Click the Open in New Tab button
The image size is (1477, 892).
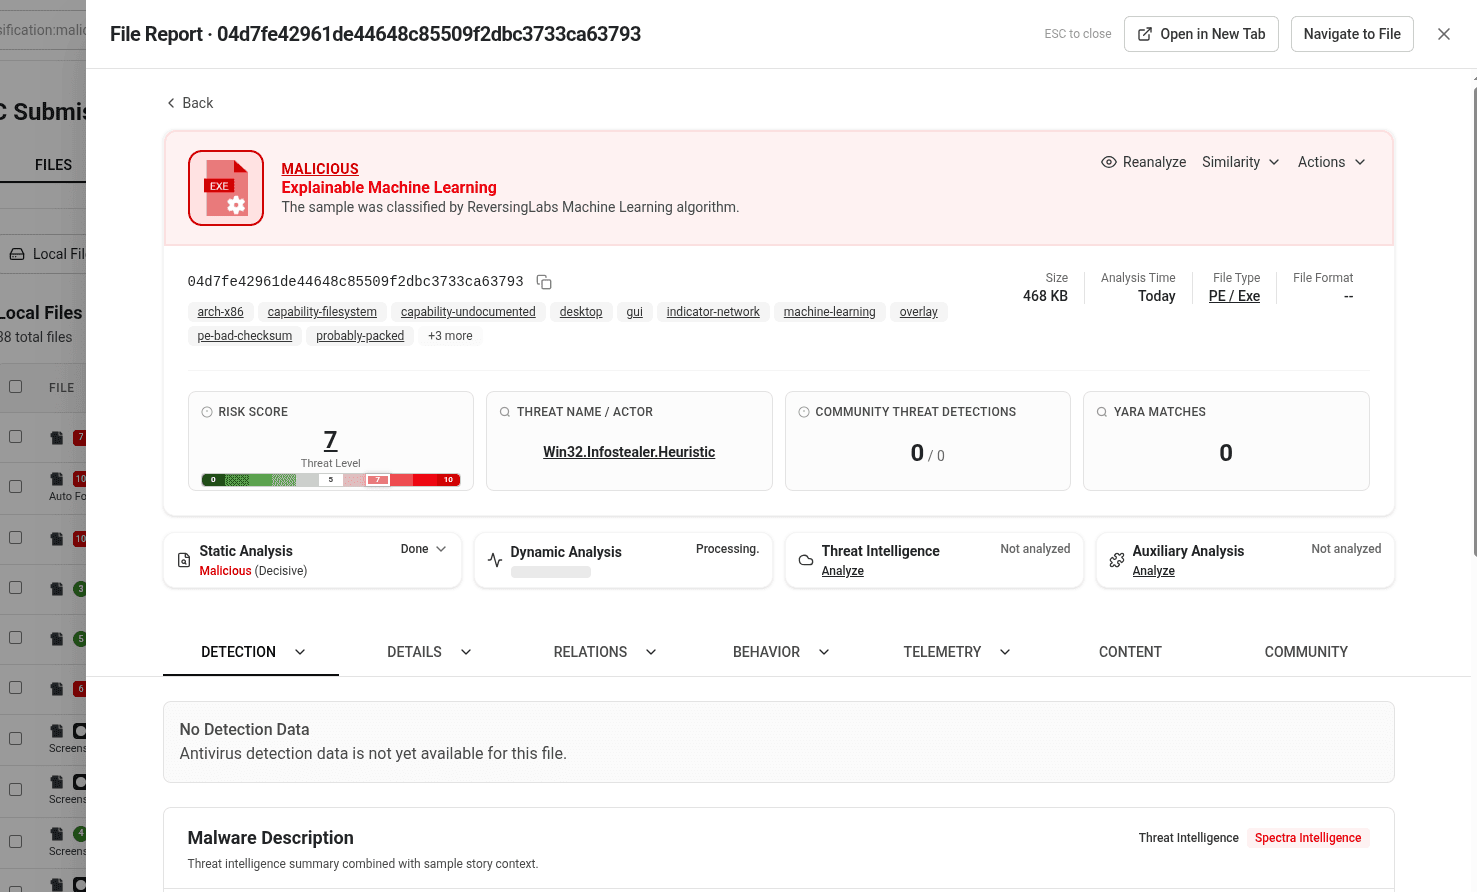(x=1201, y=34)
